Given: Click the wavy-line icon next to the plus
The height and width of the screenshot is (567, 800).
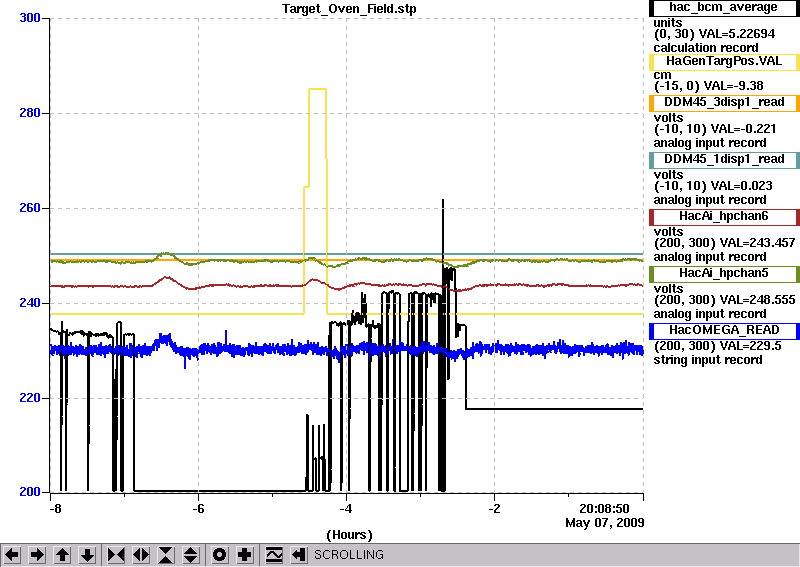Looking at the screenshot, I should (x=274, y=555).
